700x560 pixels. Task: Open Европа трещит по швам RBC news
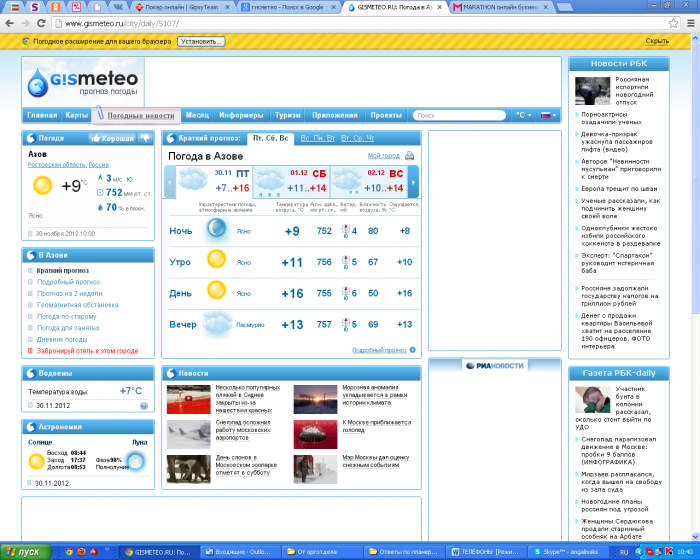coord(619,189)
